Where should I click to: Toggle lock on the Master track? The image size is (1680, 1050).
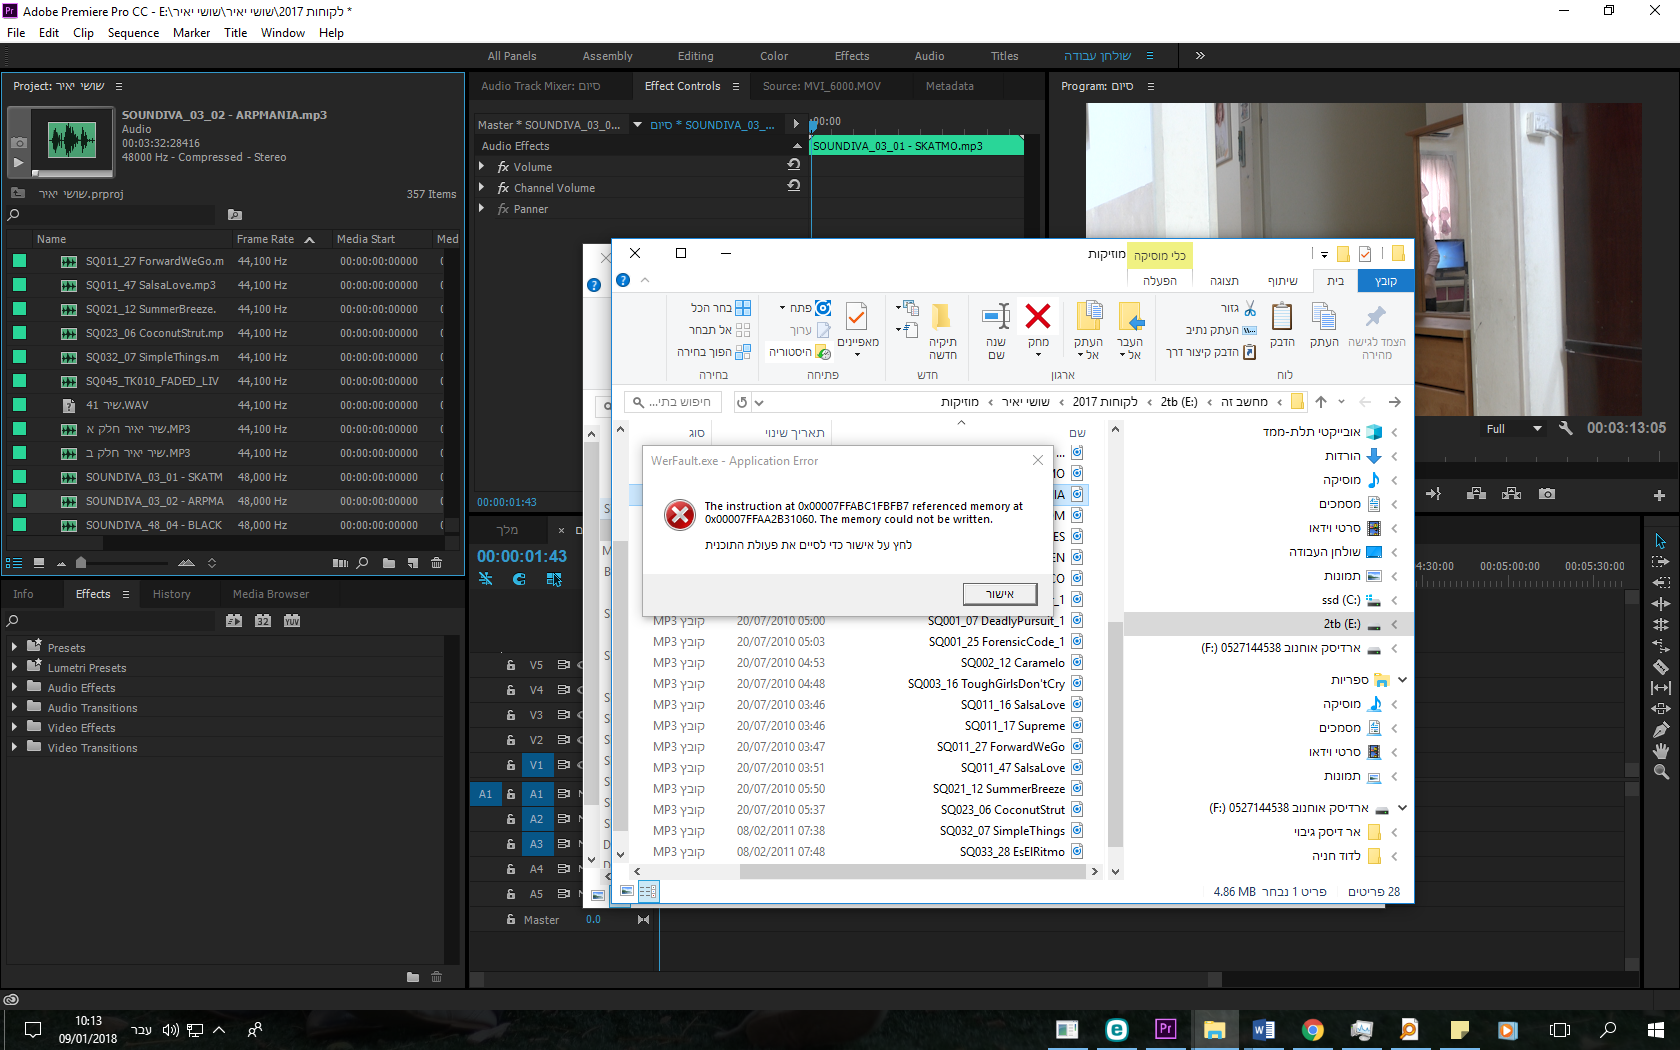point(510,920)
